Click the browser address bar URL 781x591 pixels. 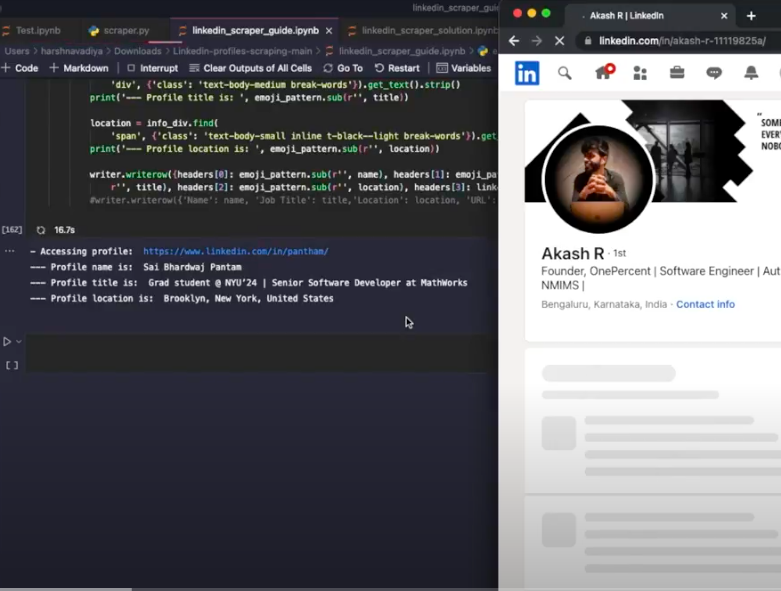click(682, 41)
